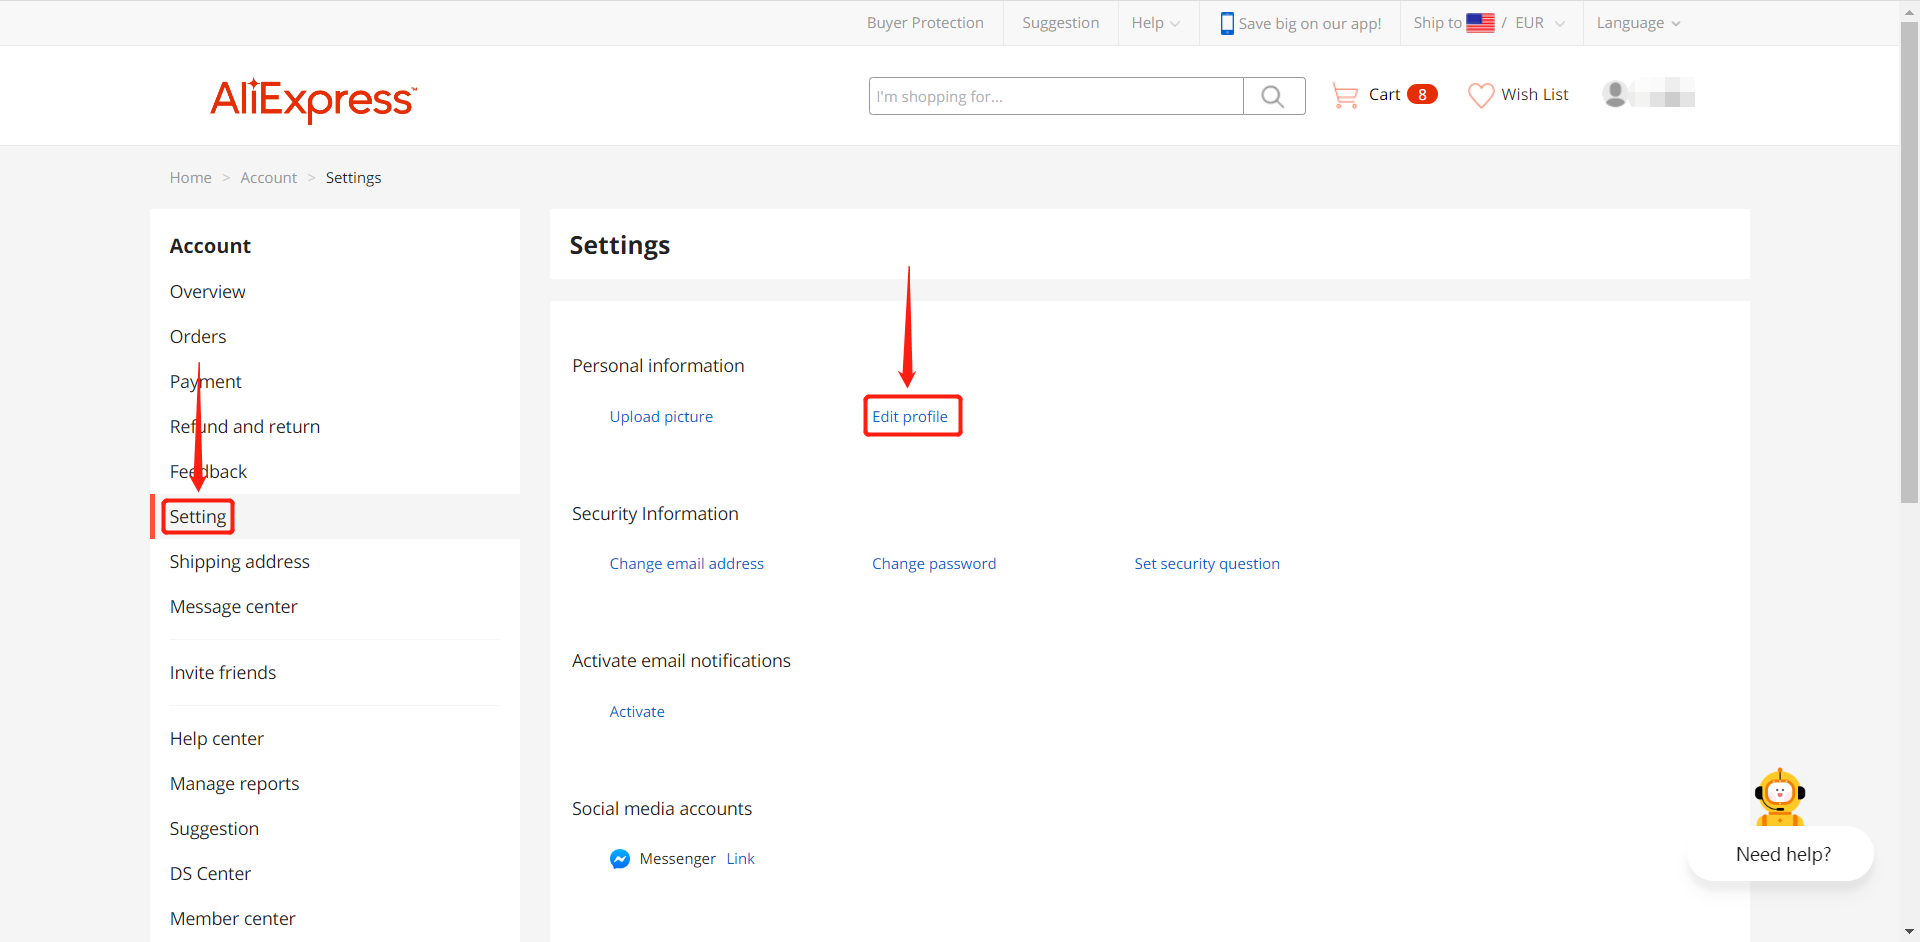Click the Edit profile link
The width and height of the screenshot is (1920, 942).
click(x=911, y=416)
